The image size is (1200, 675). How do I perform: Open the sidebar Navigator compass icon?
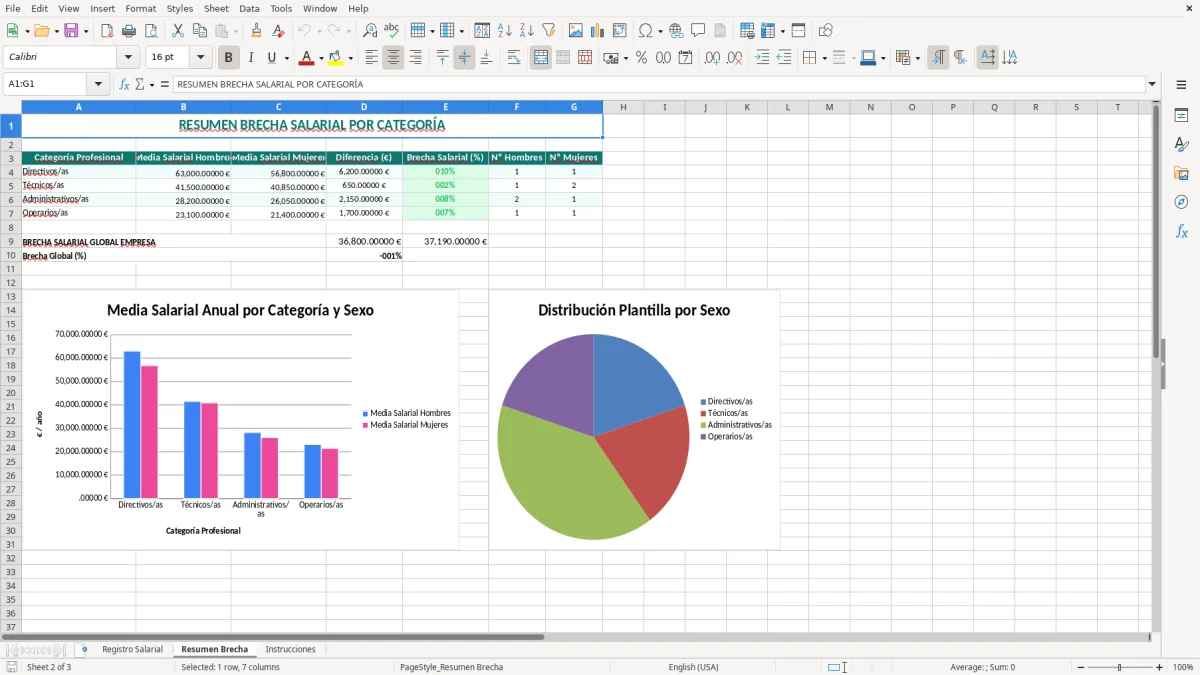1181,202
